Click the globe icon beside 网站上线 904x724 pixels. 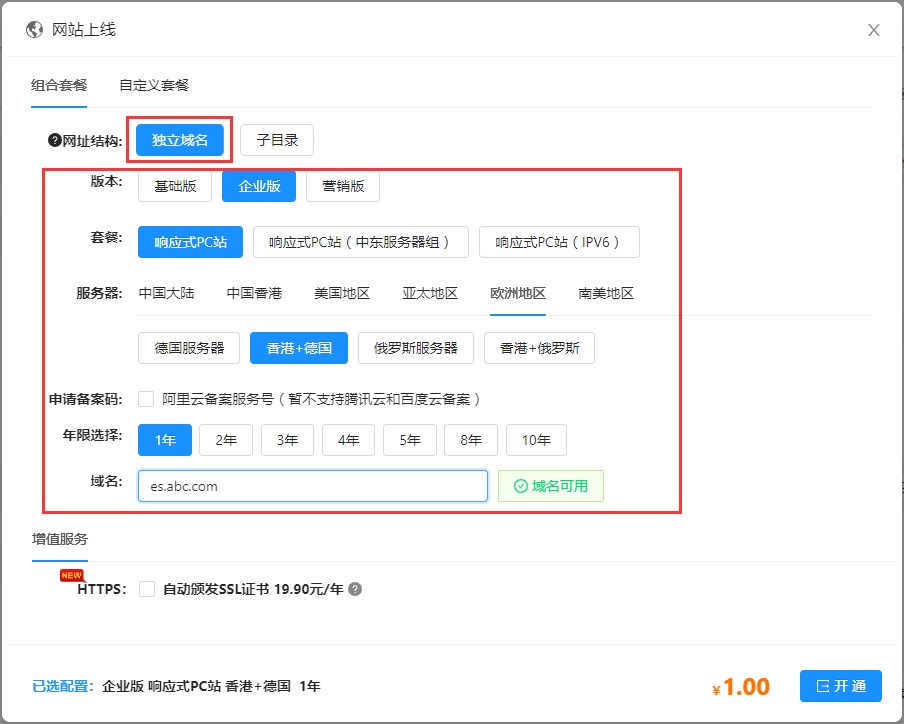[x=35, y=30]
